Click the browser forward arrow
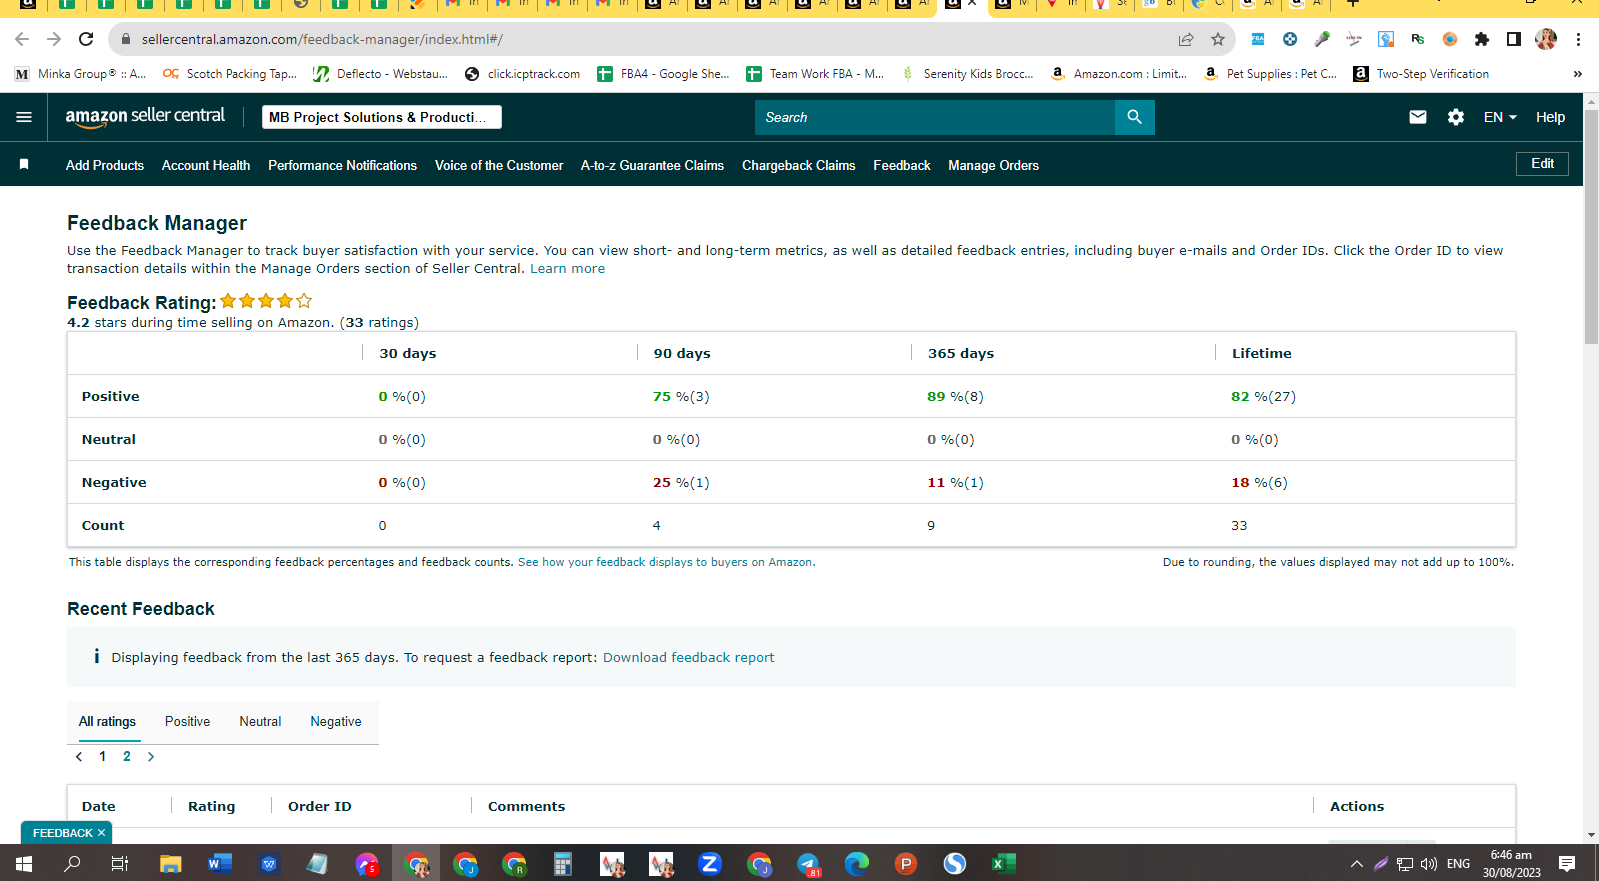 [54, 39]
